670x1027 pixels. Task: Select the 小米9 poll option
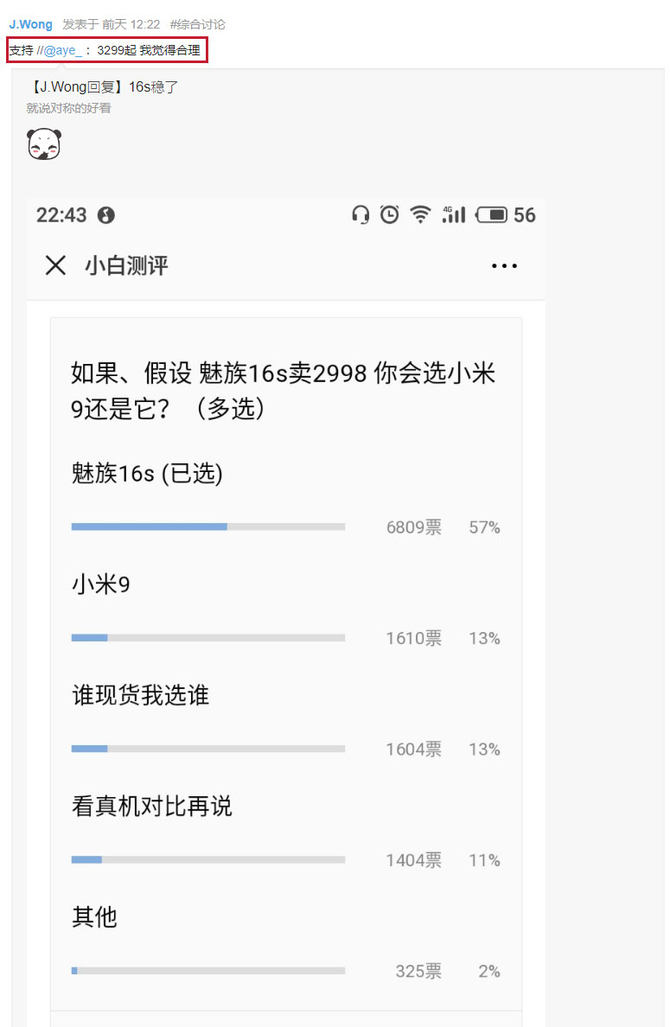tap(101, 585)
